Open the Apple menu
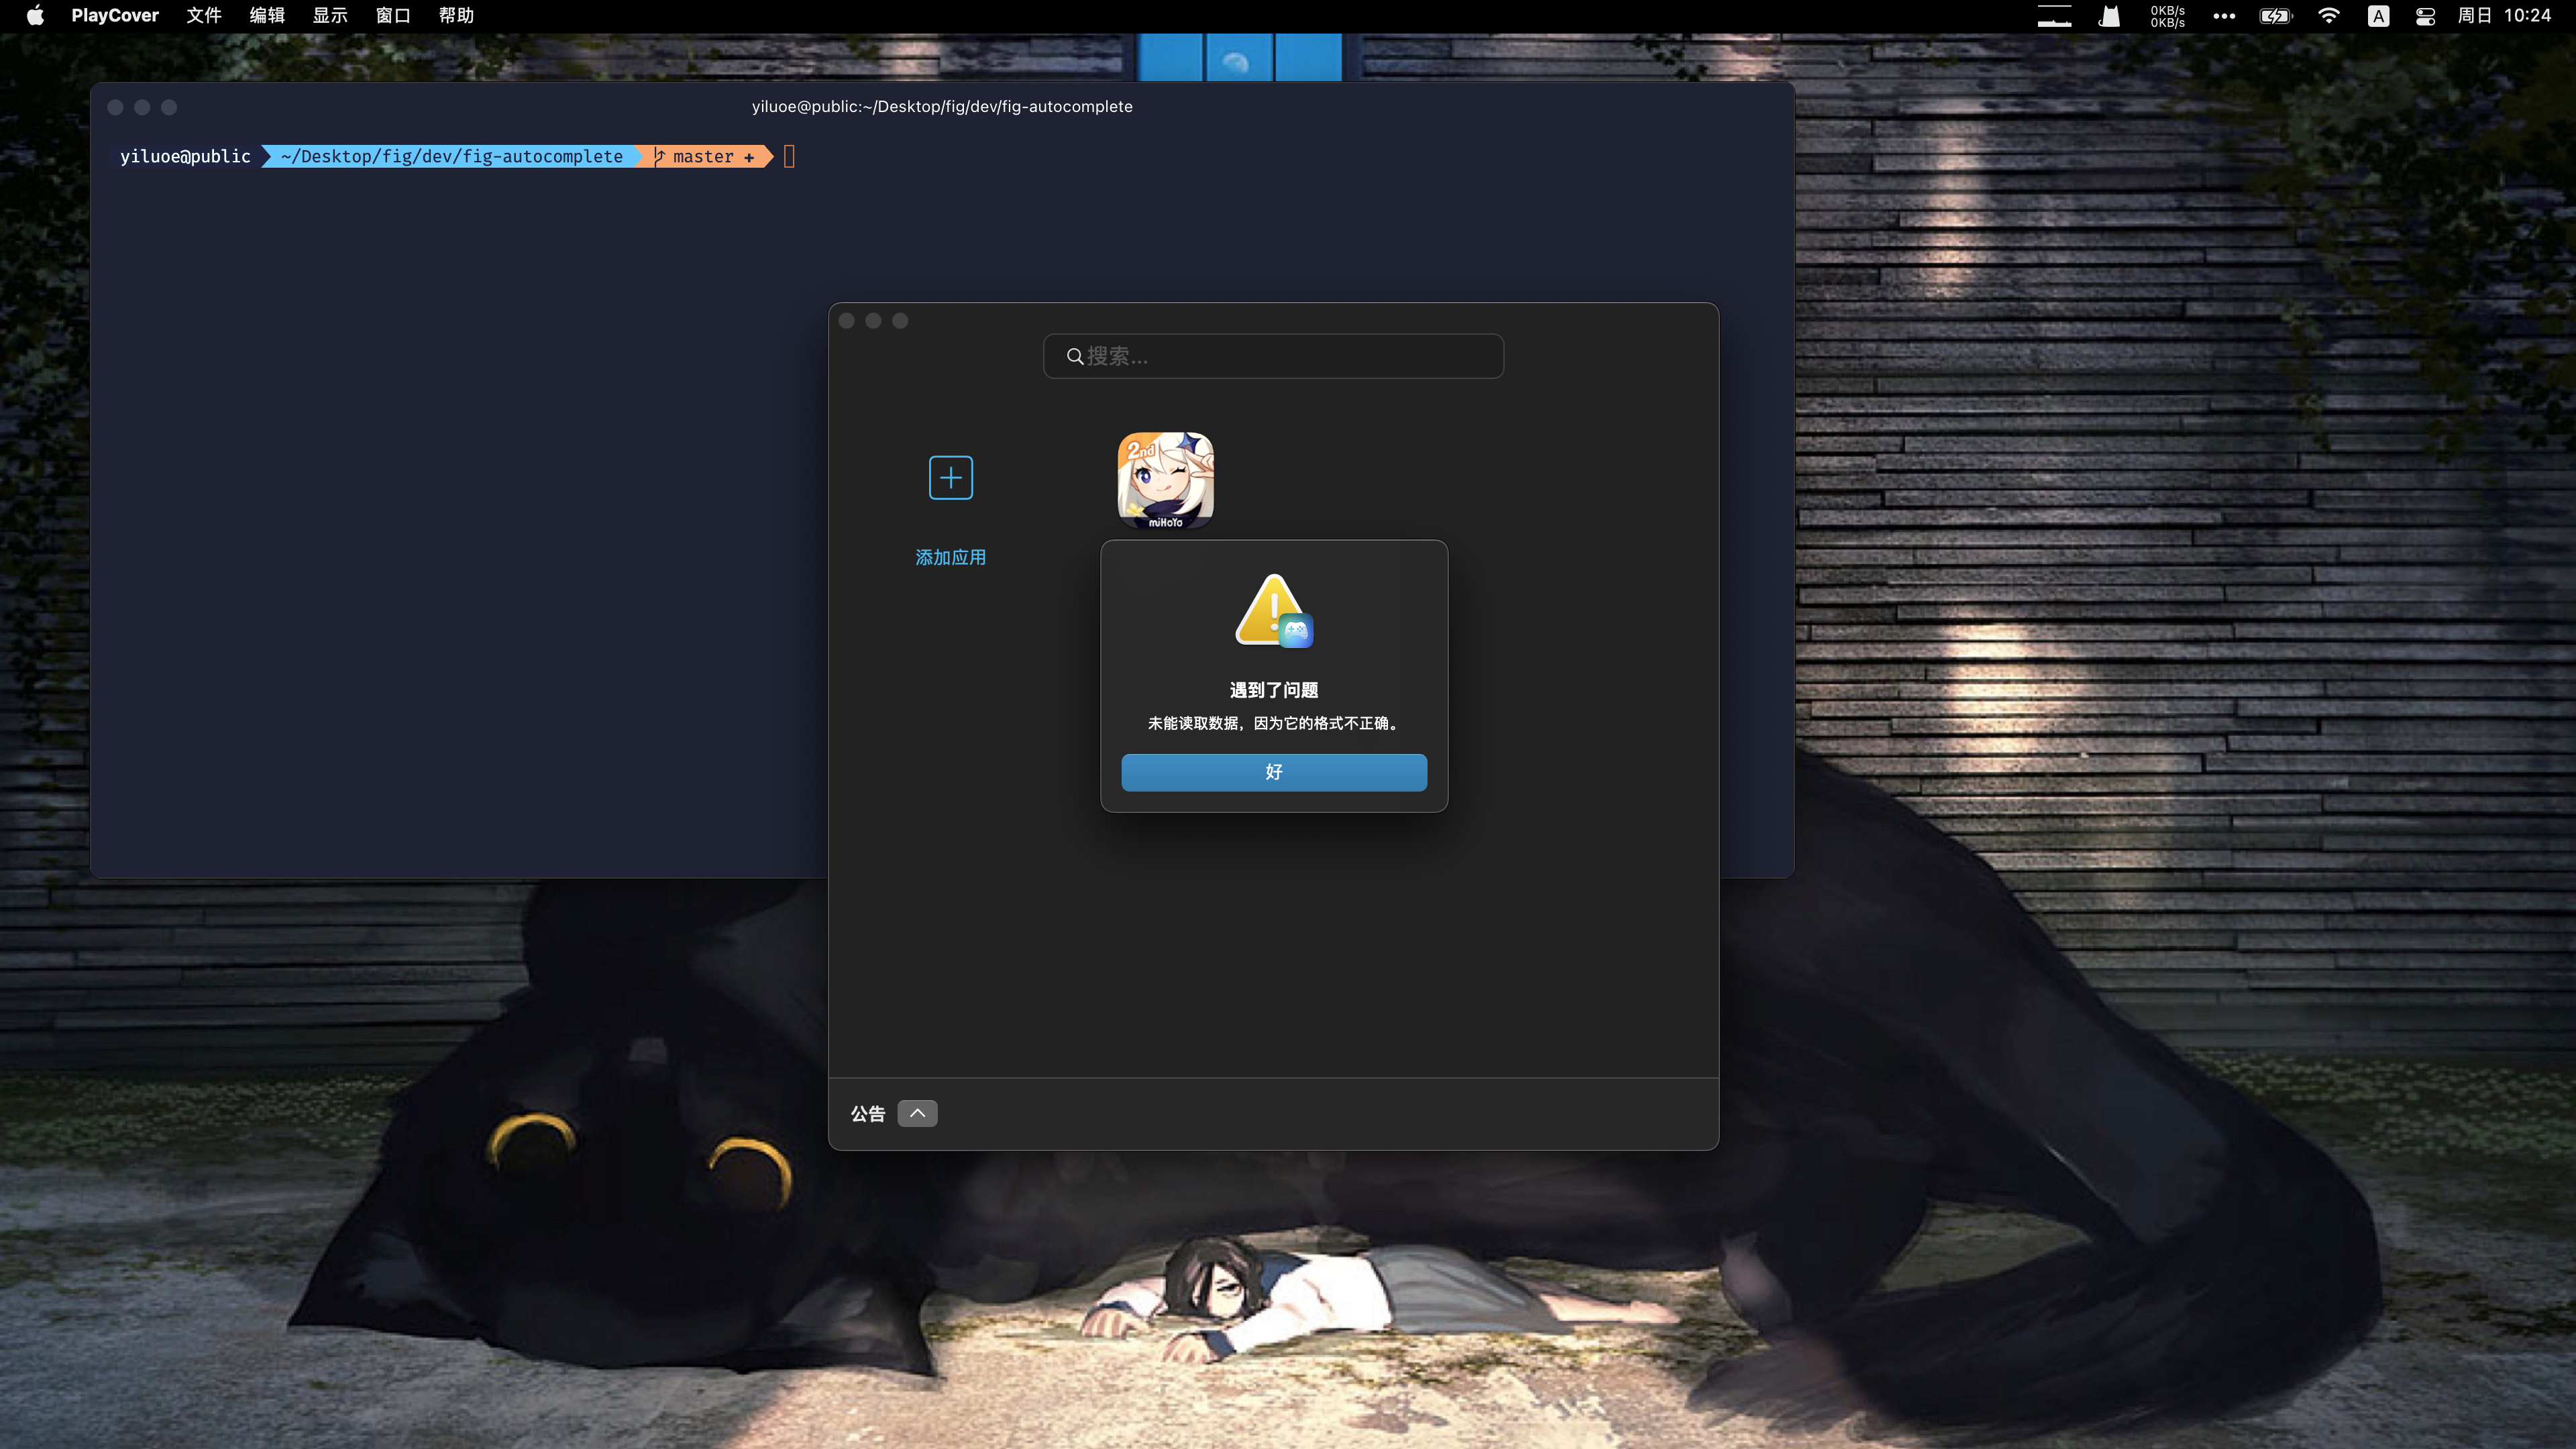This screenshot has height=1449, width=2576. pos(35,15)
